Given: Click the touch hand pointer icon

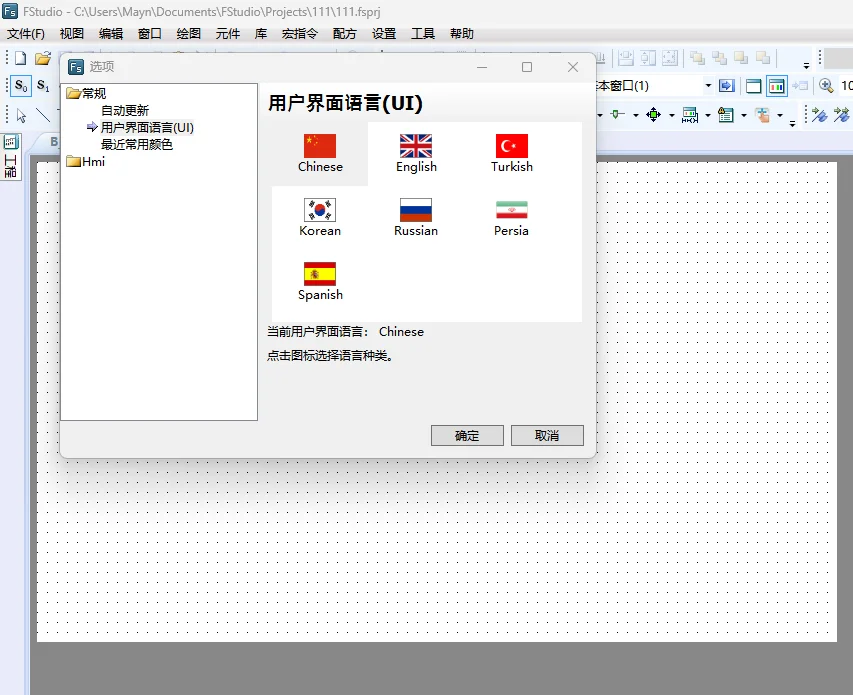Looking at the screenshot, I should click(762, 115).
